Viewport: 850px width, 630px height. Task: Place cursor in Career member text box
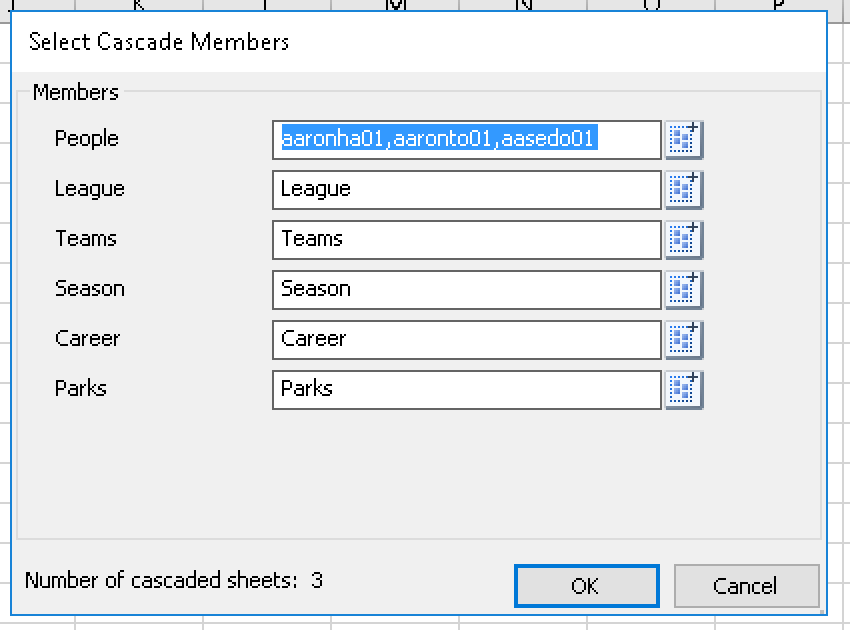coord(466,339)
